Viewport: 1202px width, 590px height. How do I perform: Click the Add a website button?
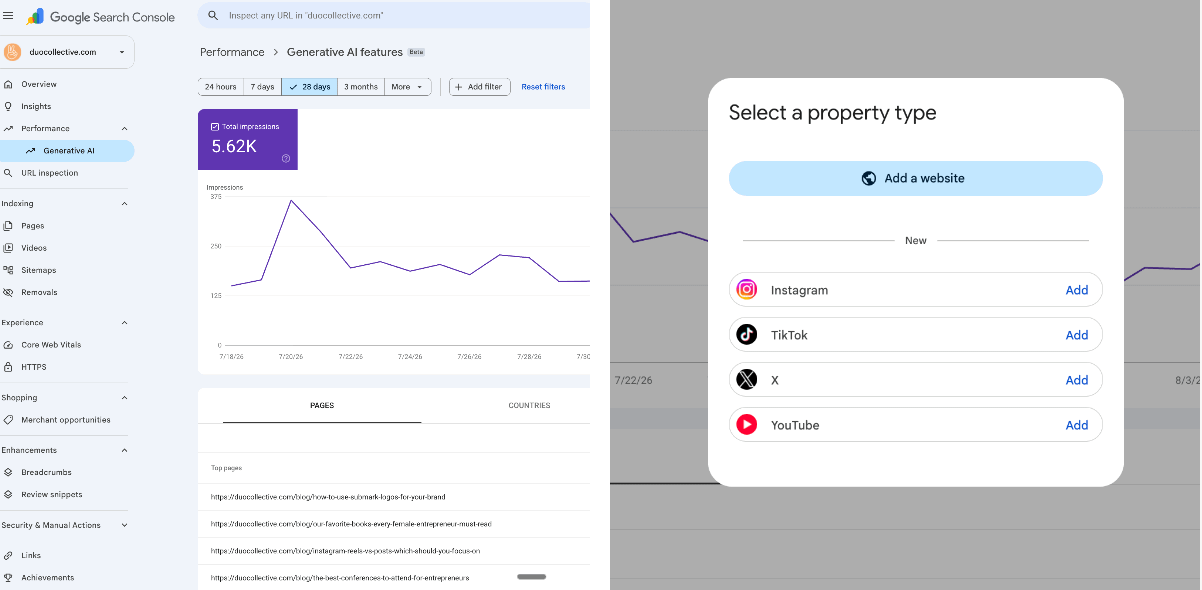point(916,178)
